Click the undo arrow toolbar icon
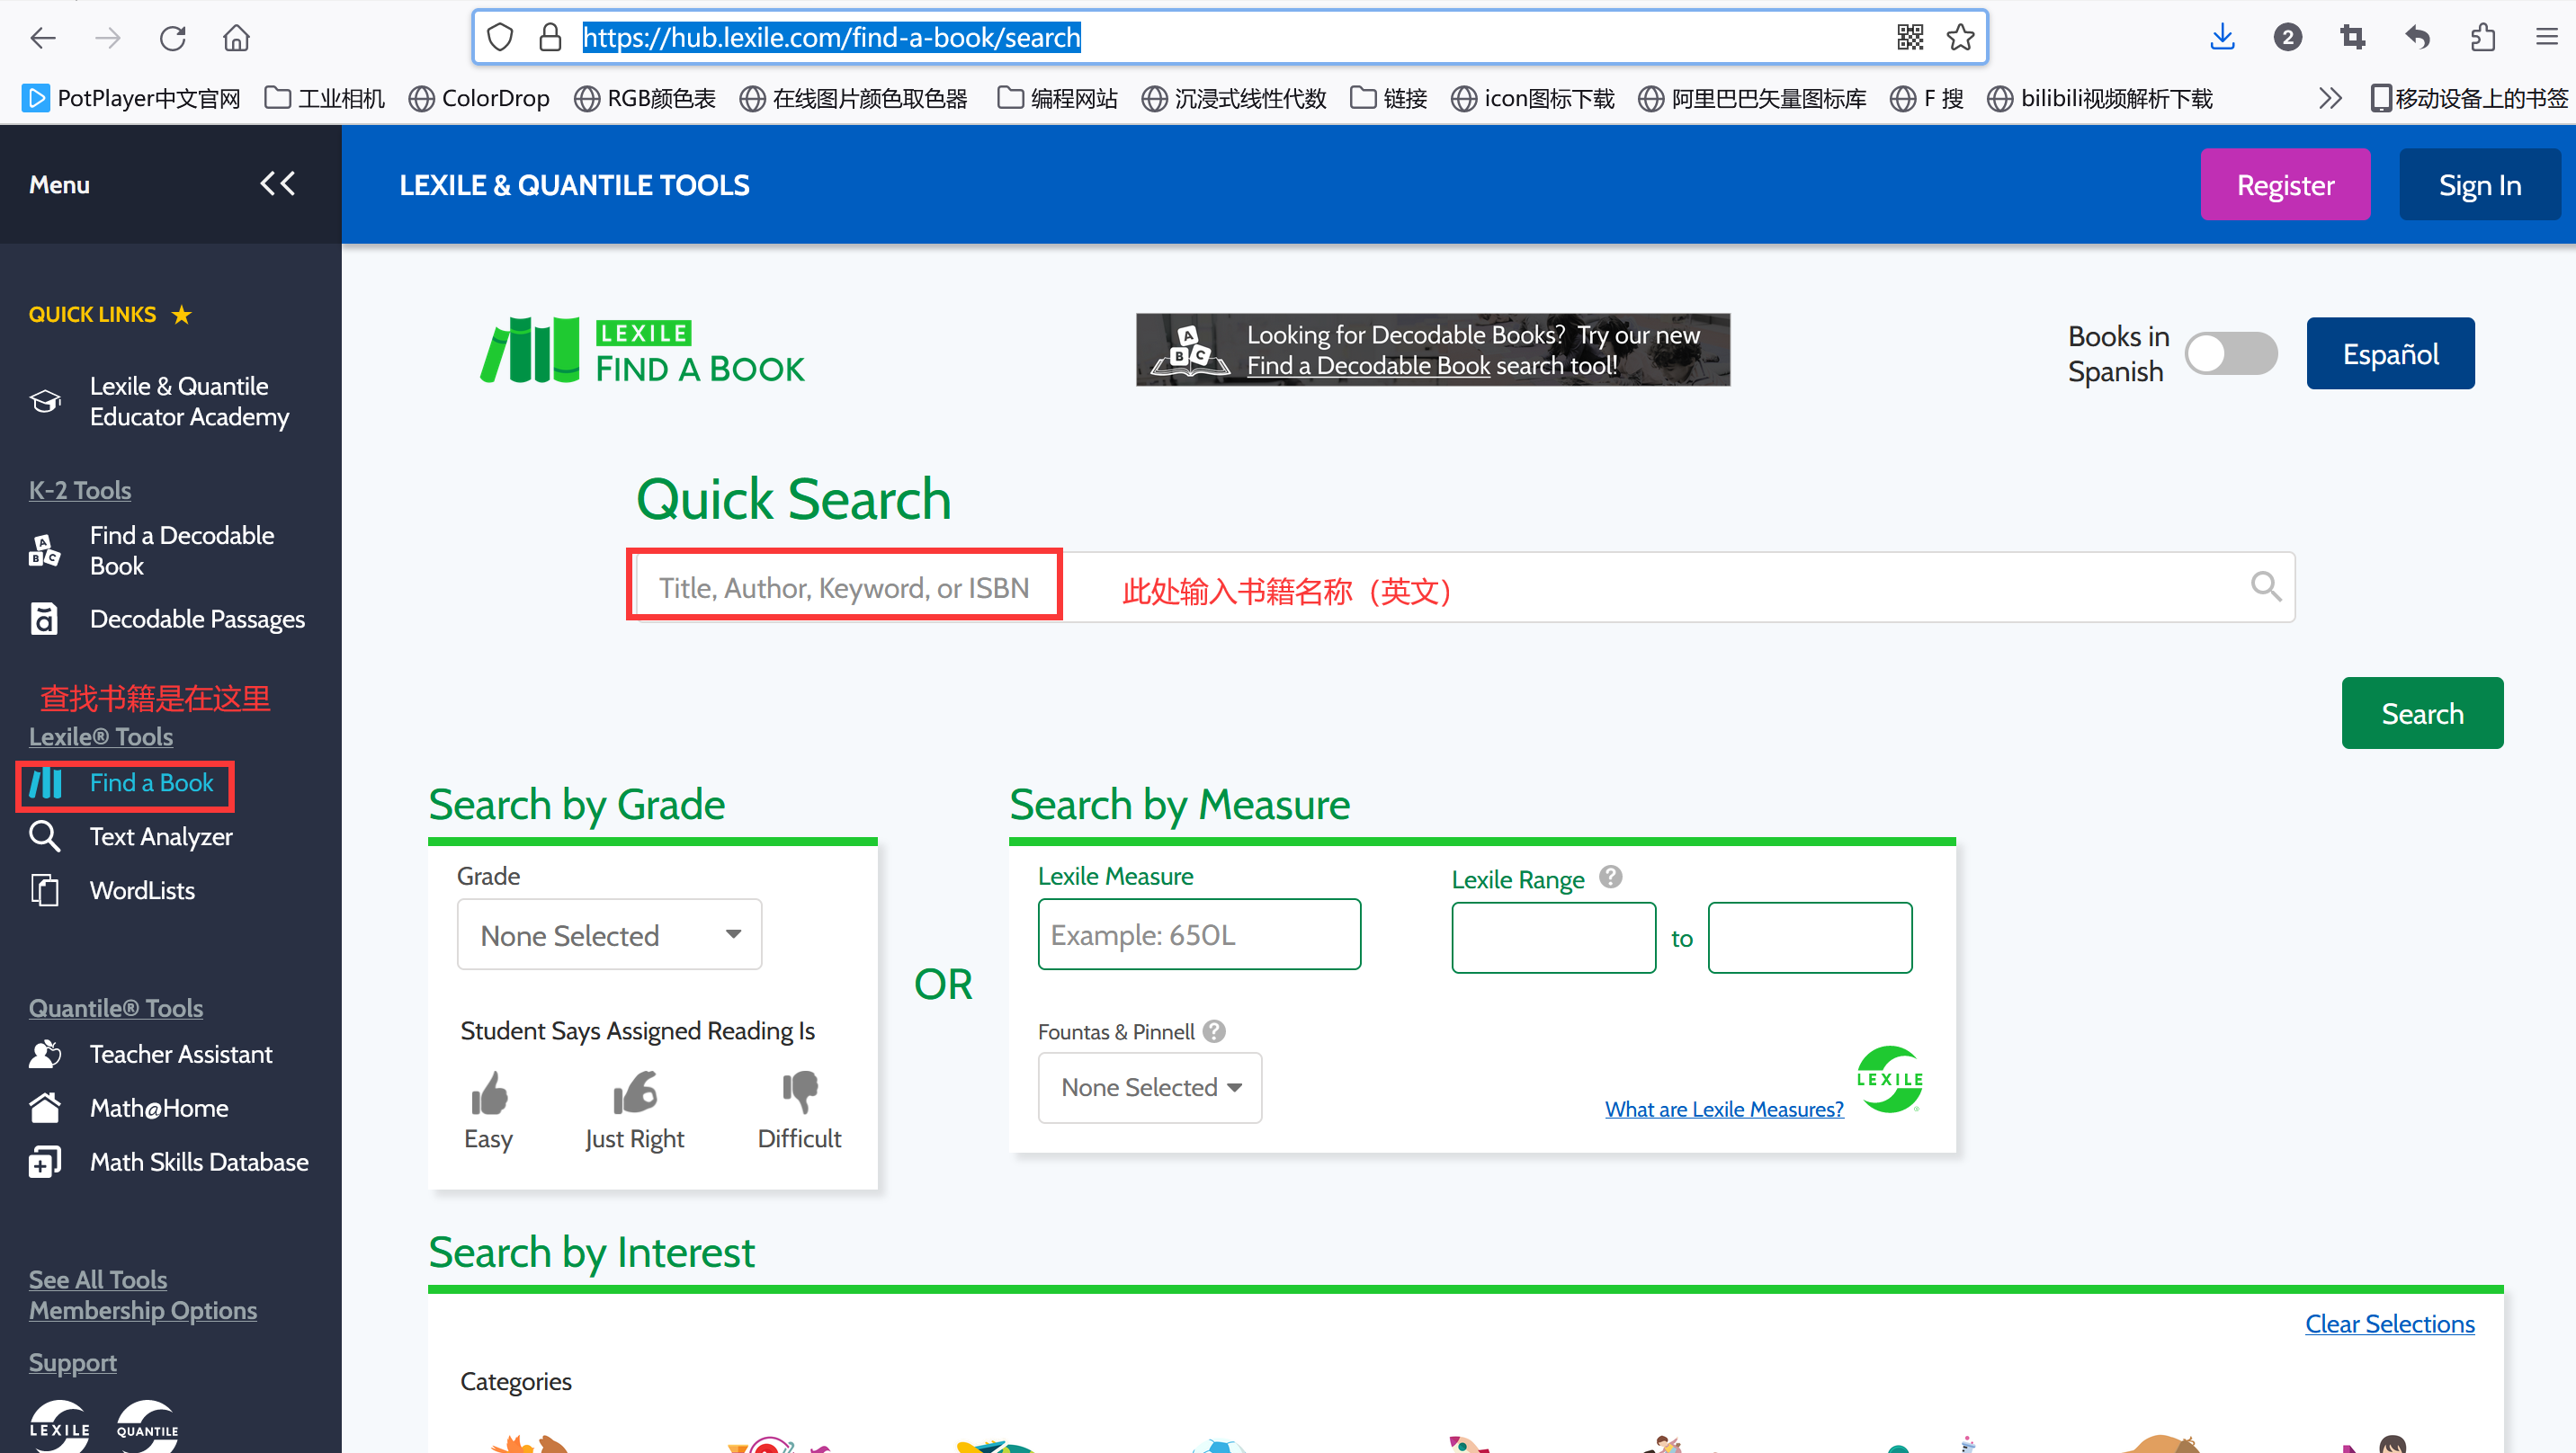The height and width of the screenshot is (1453, 2576). (x=2418, y=38)
